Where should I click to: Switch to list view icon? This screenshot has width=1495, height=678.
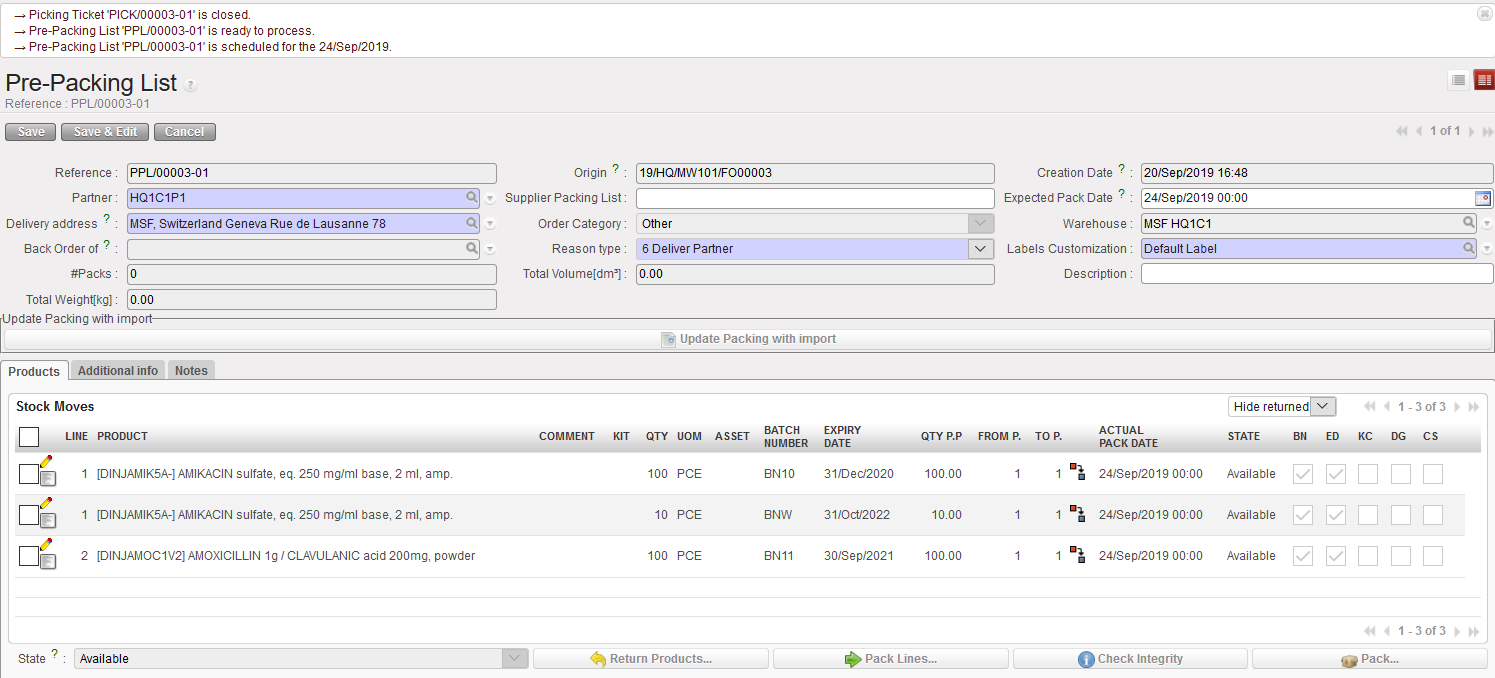(1458, 80)
